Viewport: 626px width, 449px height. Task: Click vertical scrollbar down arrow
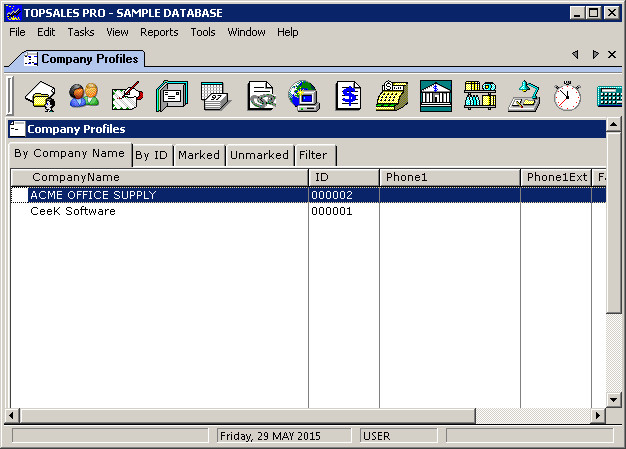[613, 399]
